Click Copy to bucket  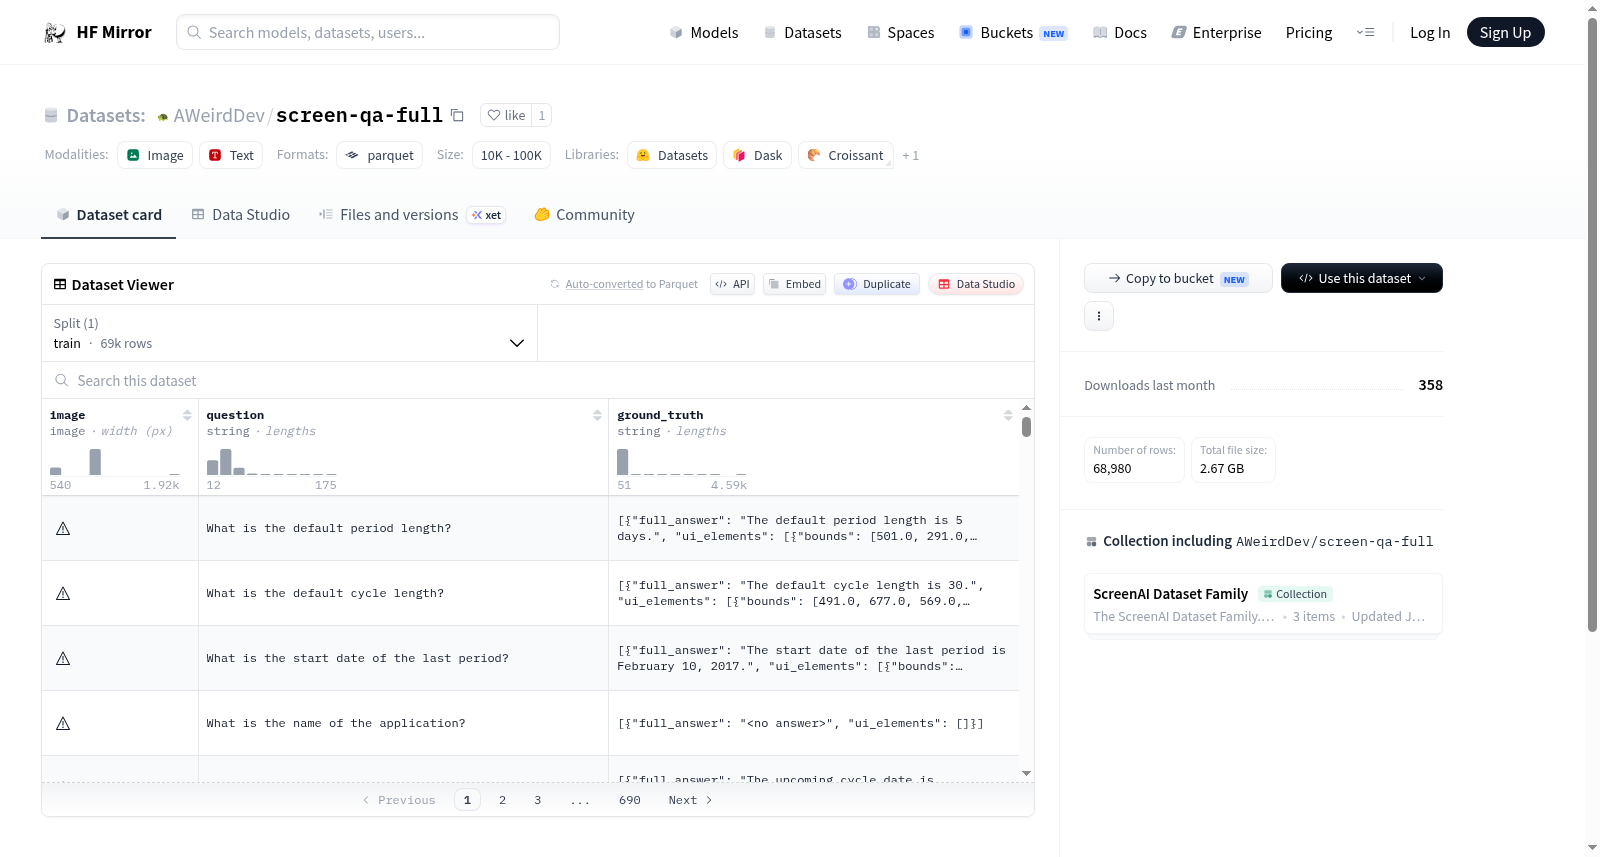[1178, 278]
